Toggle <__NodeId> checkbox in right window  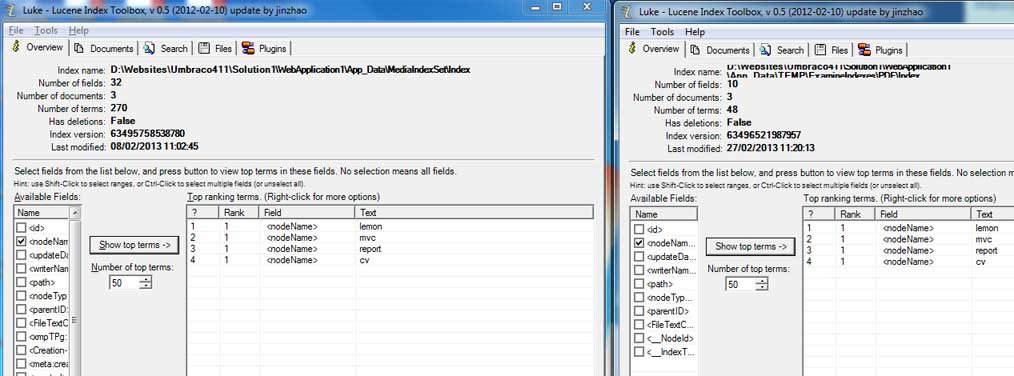pyautogui.click(x=639, y=338)
